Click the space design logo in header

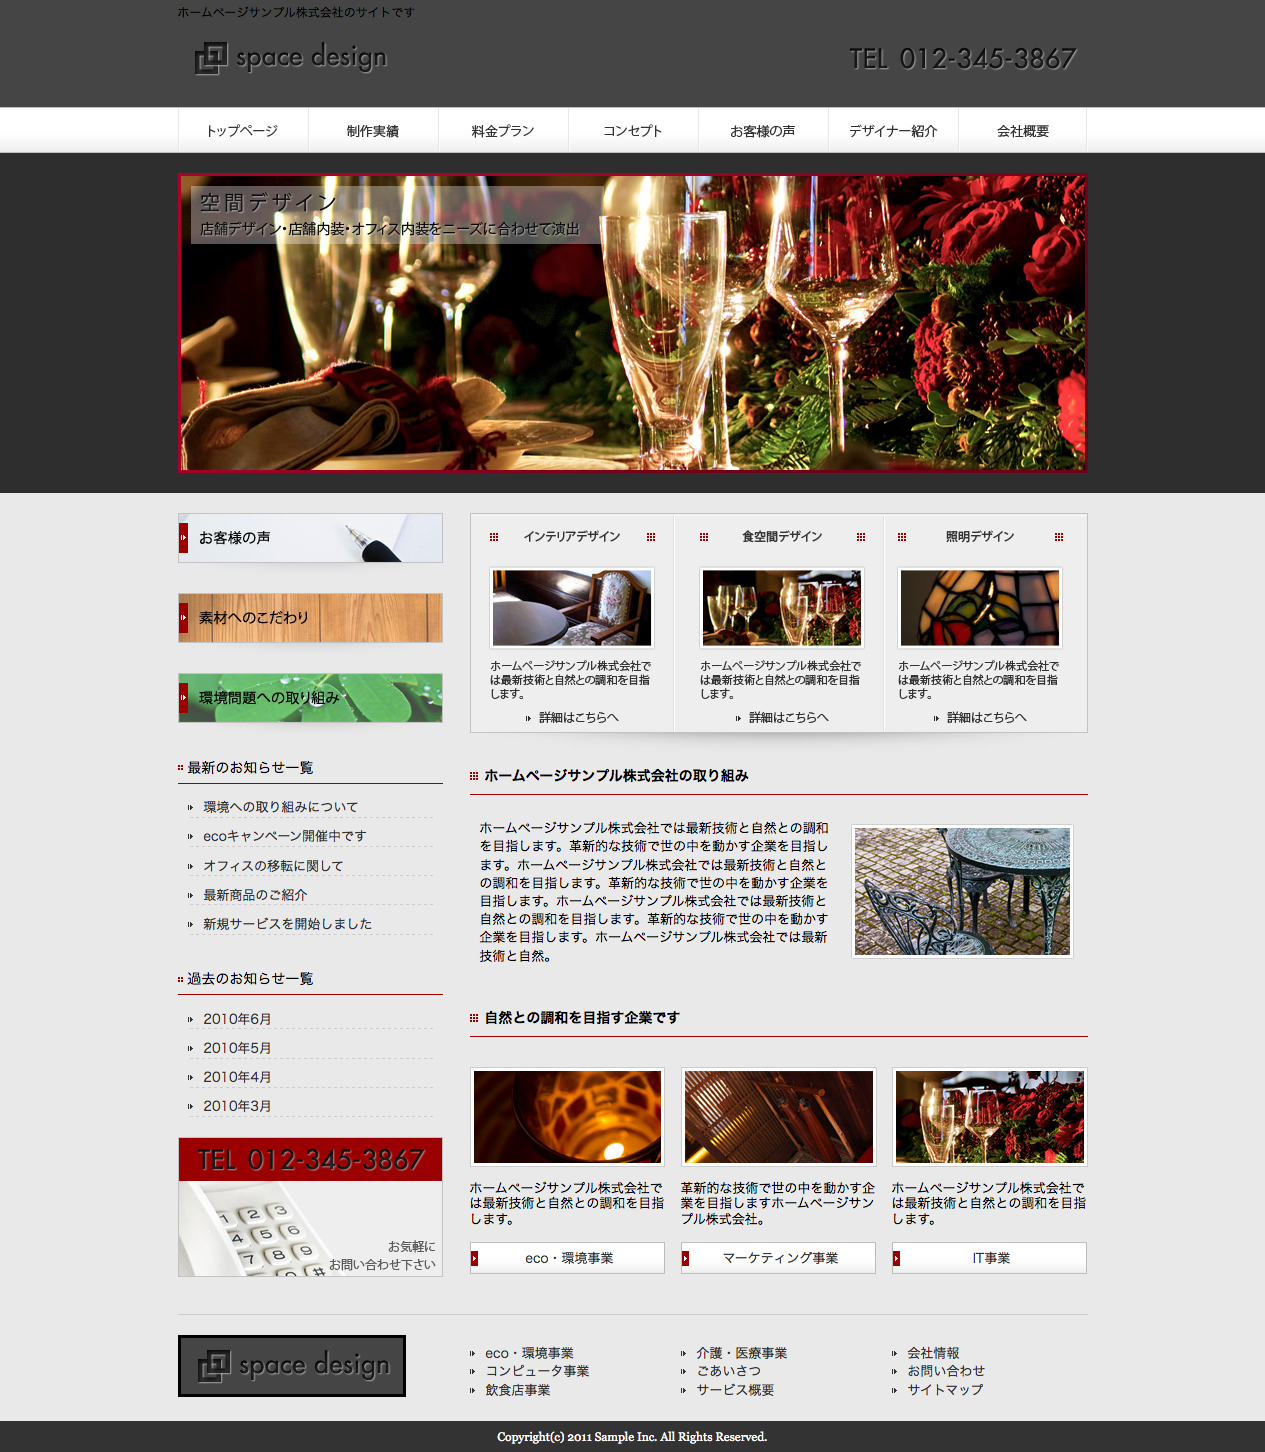(x=291, y=58)
